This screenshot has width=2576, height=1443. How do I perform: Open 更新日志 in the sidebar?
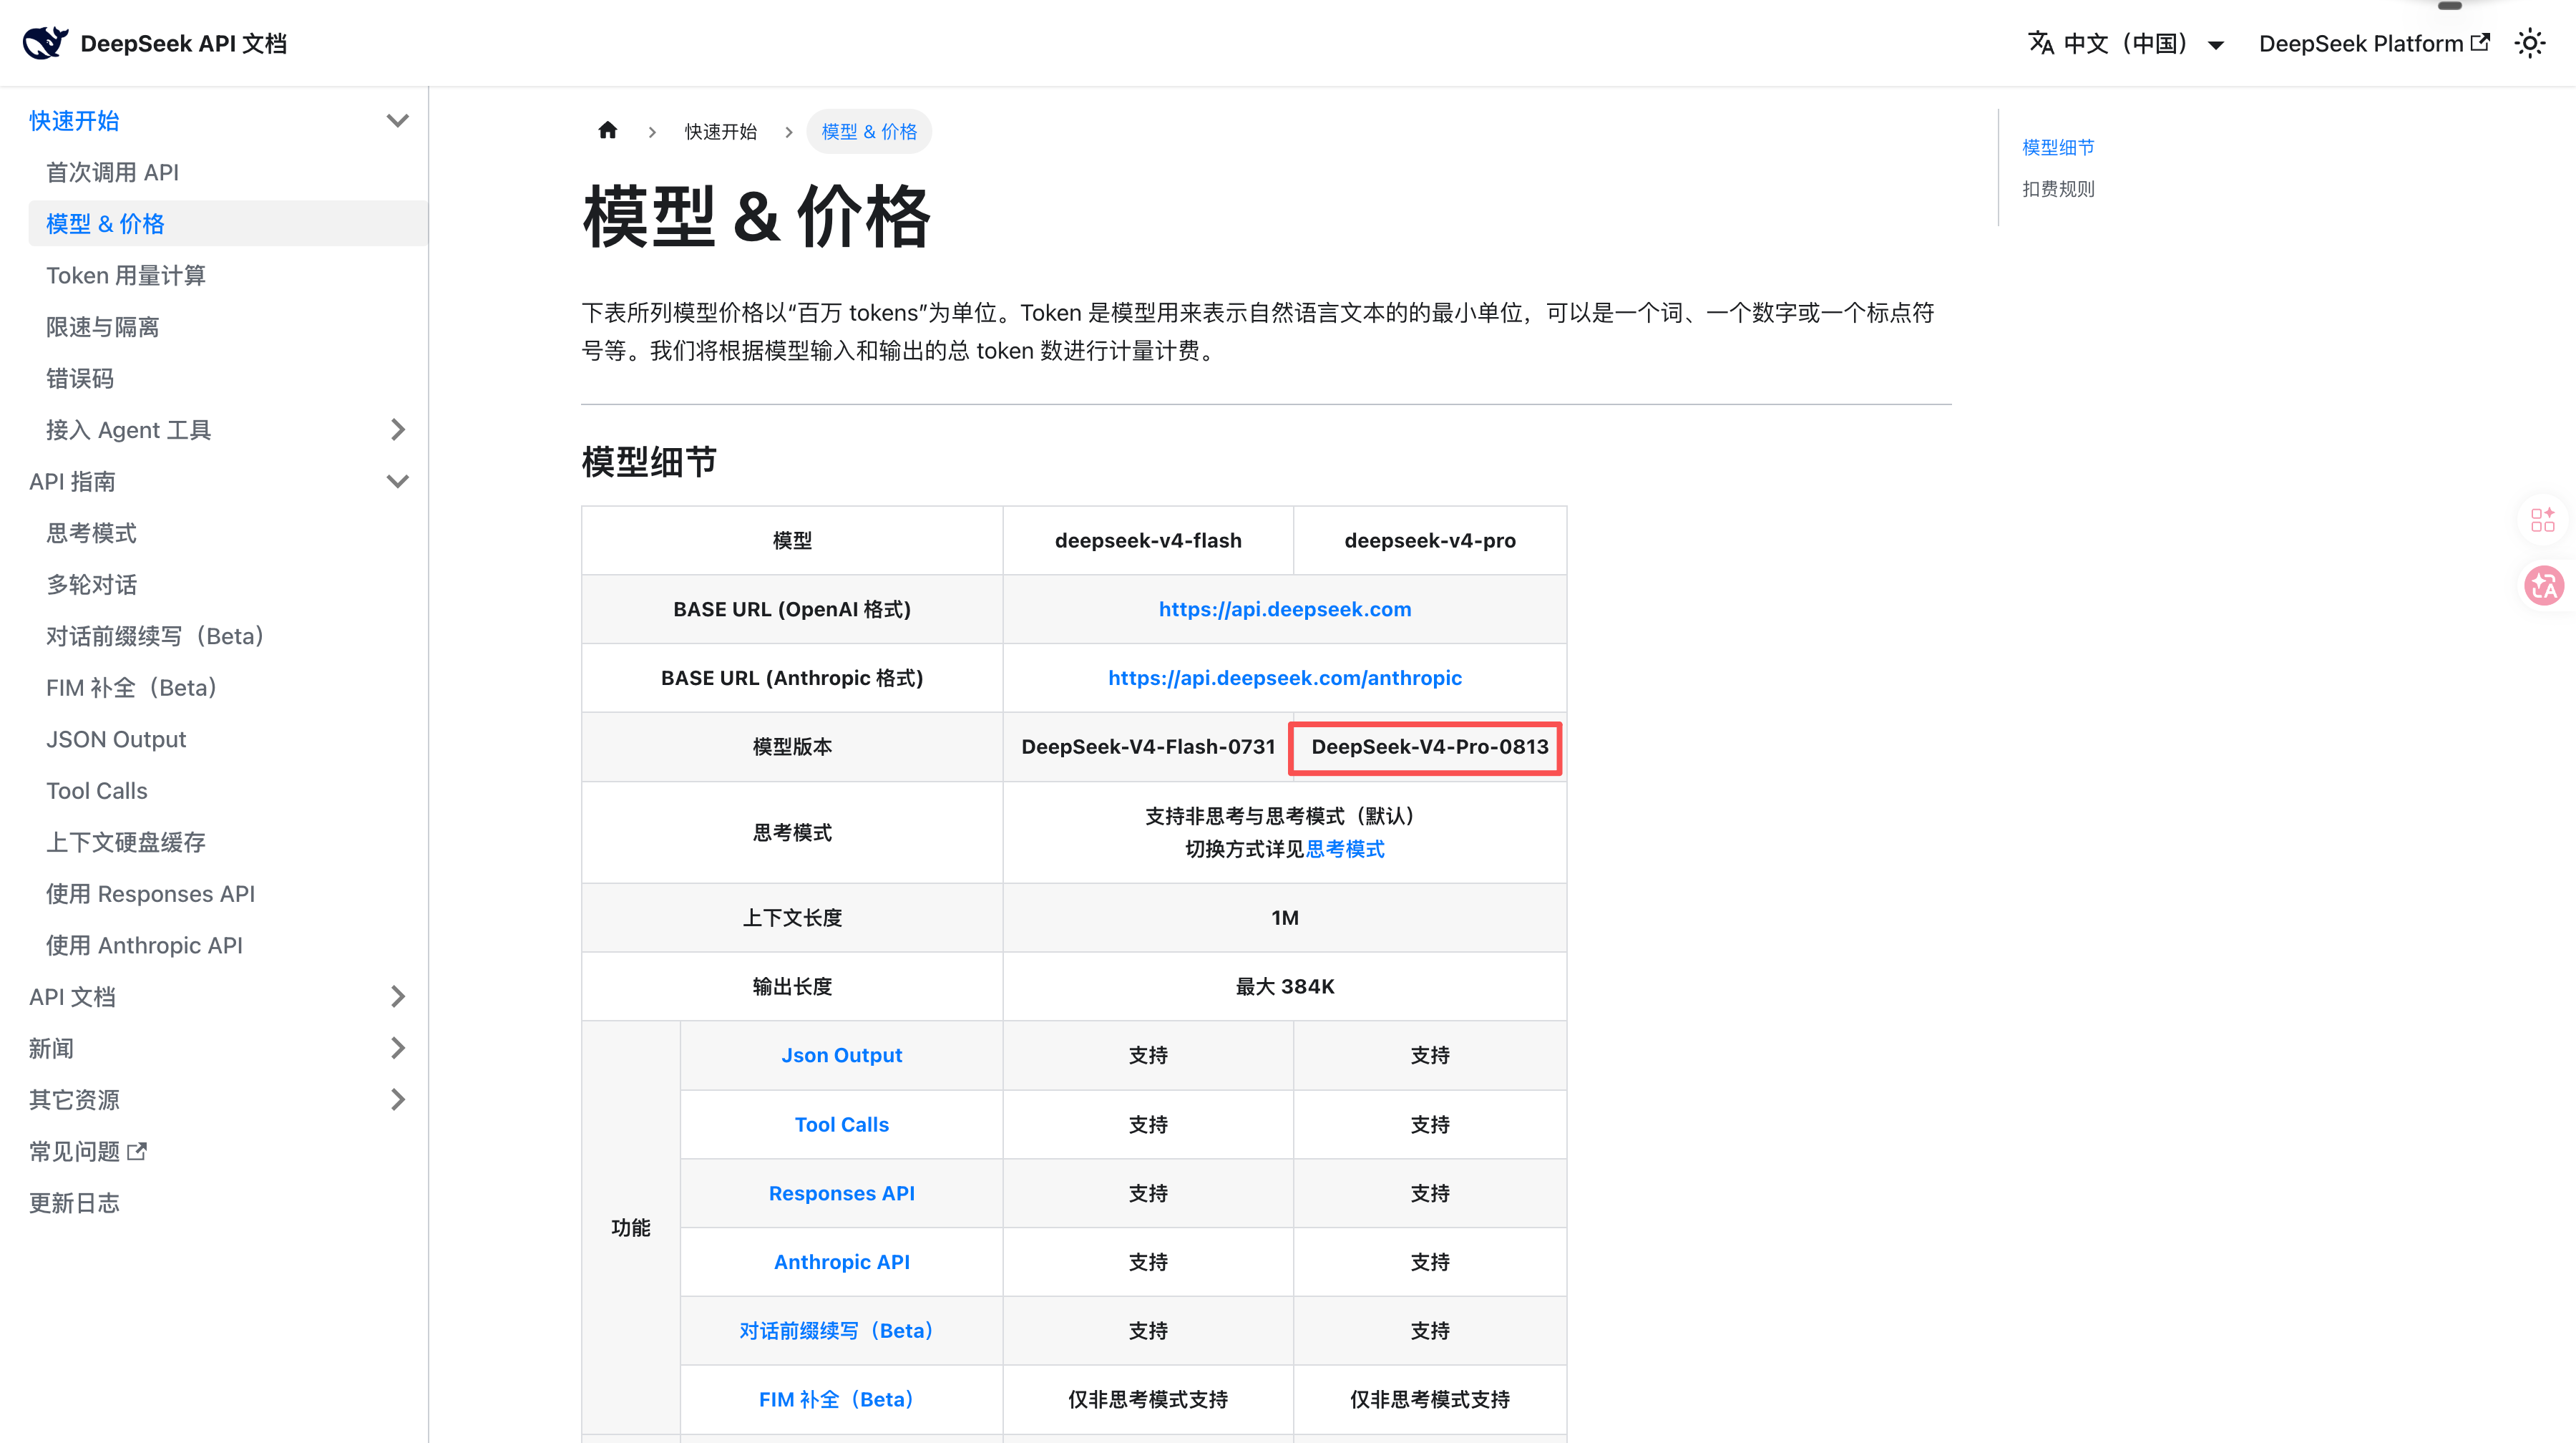75,1203
